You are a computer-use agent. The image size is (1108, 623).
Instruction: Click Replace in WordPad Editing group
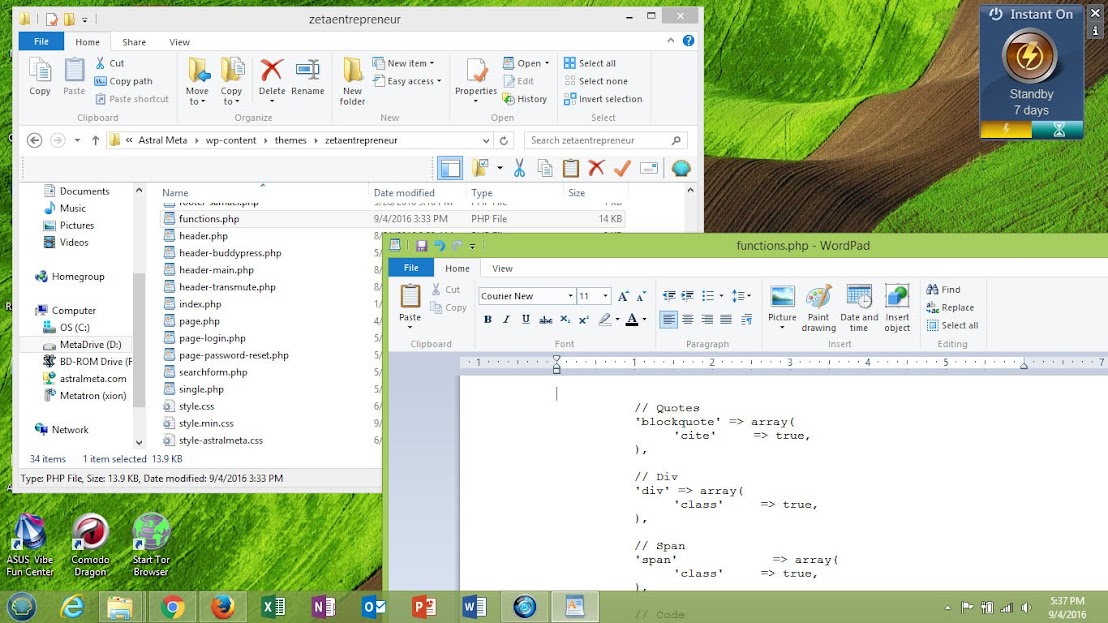point(950,307)
